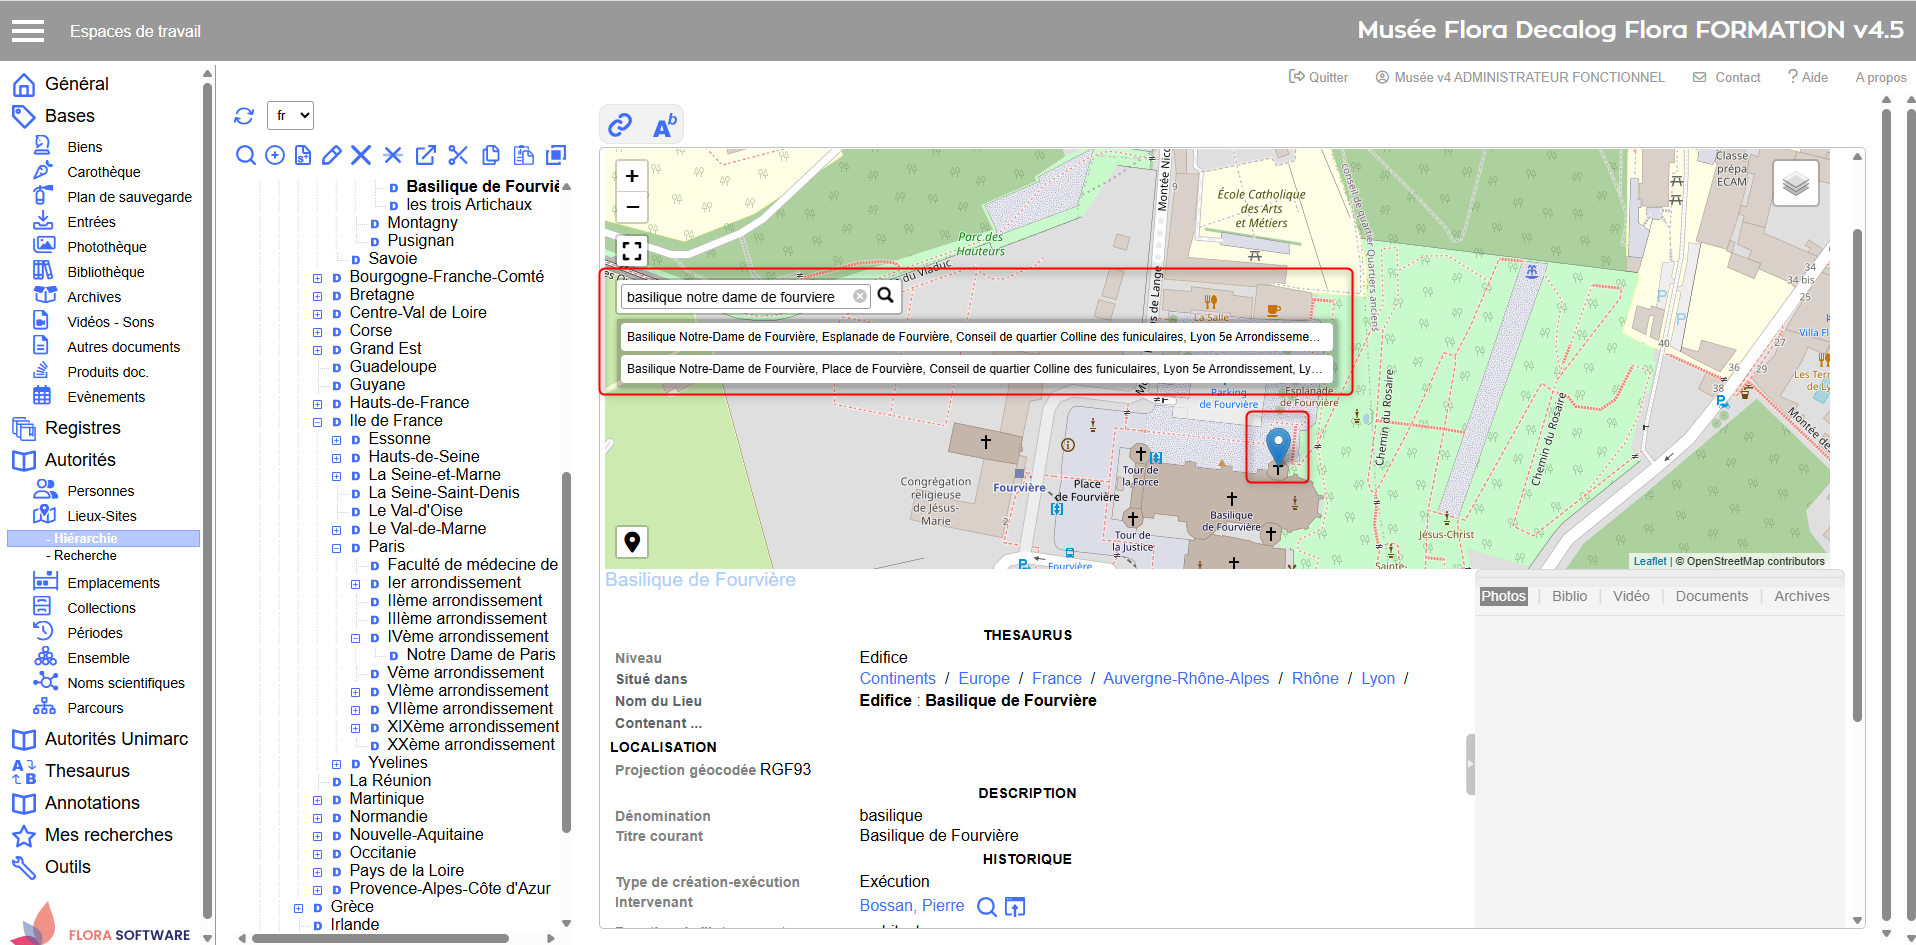Open the language dropdown showing fr
The width and height of the screenshot is (1916, 945).
pyautogui.click(x=290, y=116)
